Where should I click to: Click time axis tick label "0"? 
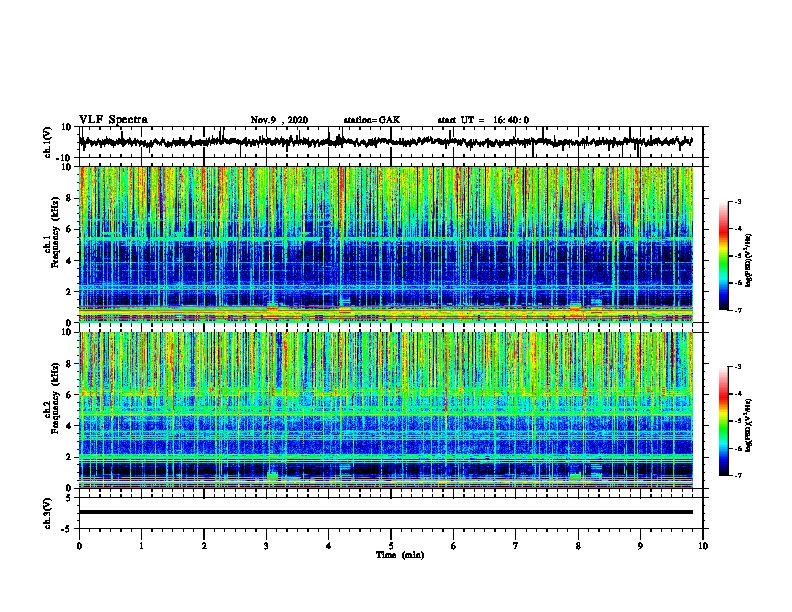click(79, 546)
